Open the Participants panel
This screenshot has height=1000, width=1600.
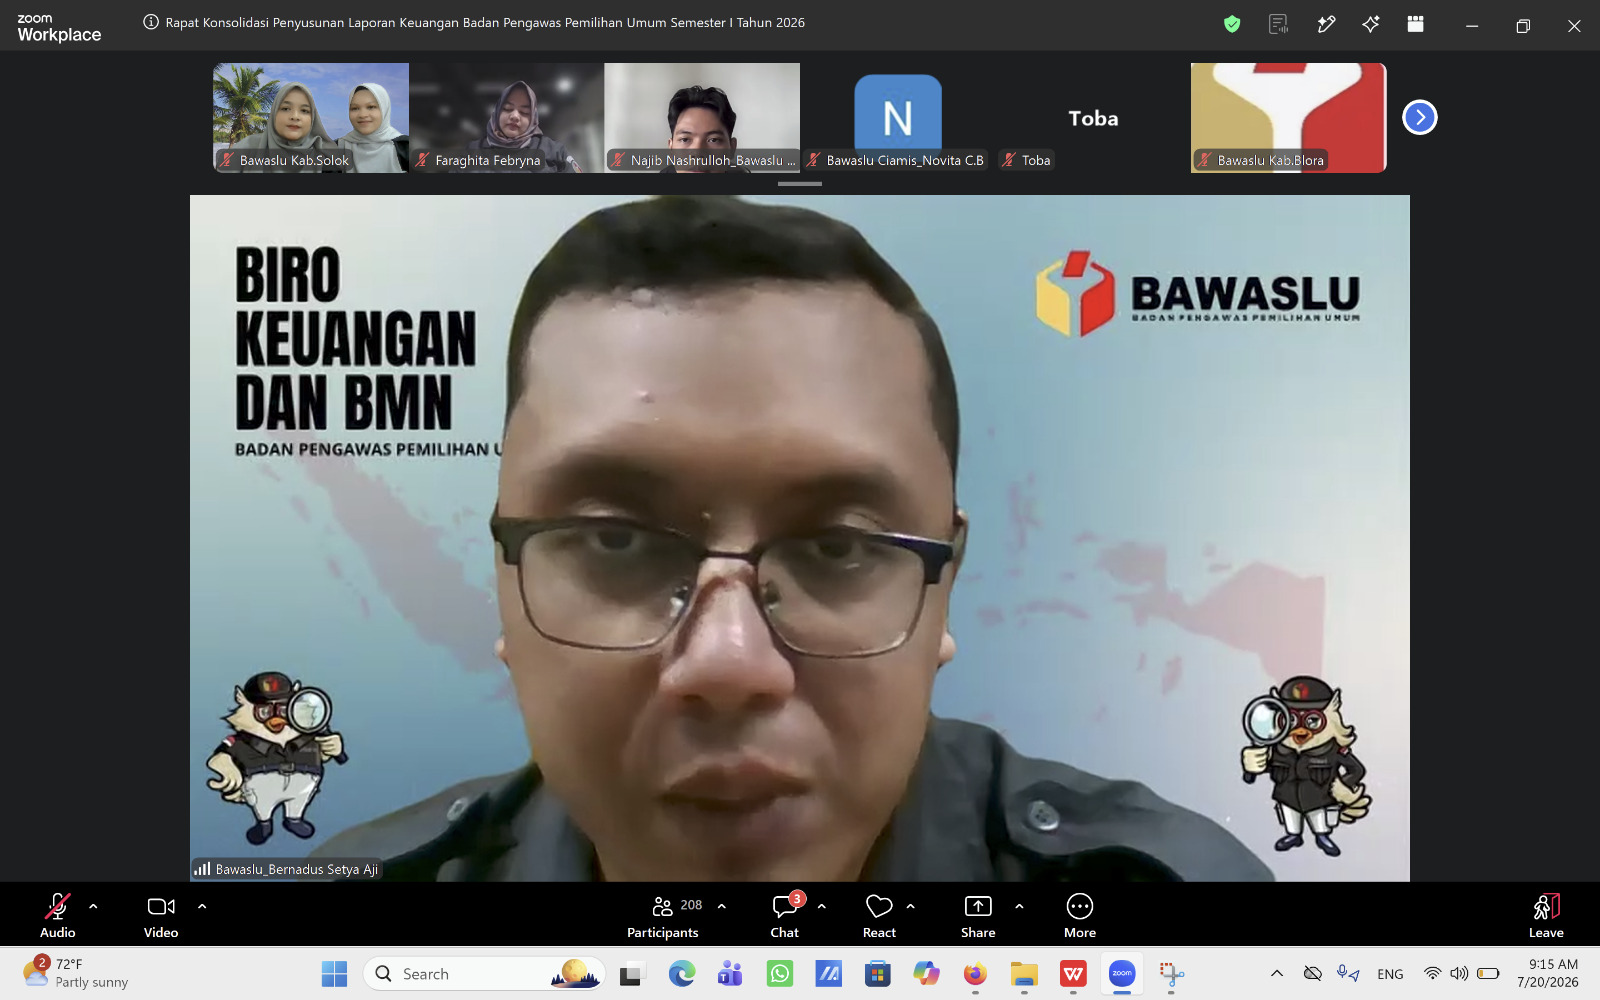tap(663, 915)
